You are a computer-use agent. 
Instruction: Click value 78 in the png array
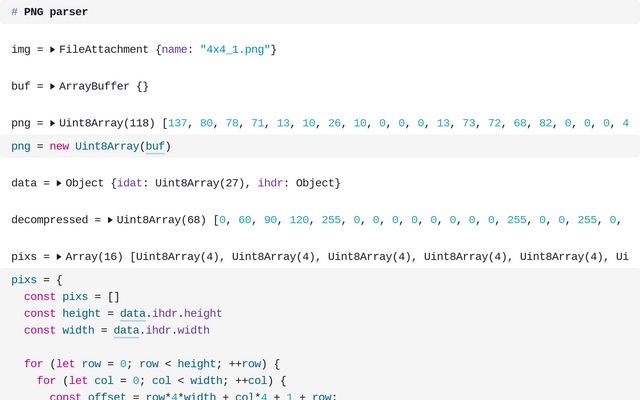[232, 123]
